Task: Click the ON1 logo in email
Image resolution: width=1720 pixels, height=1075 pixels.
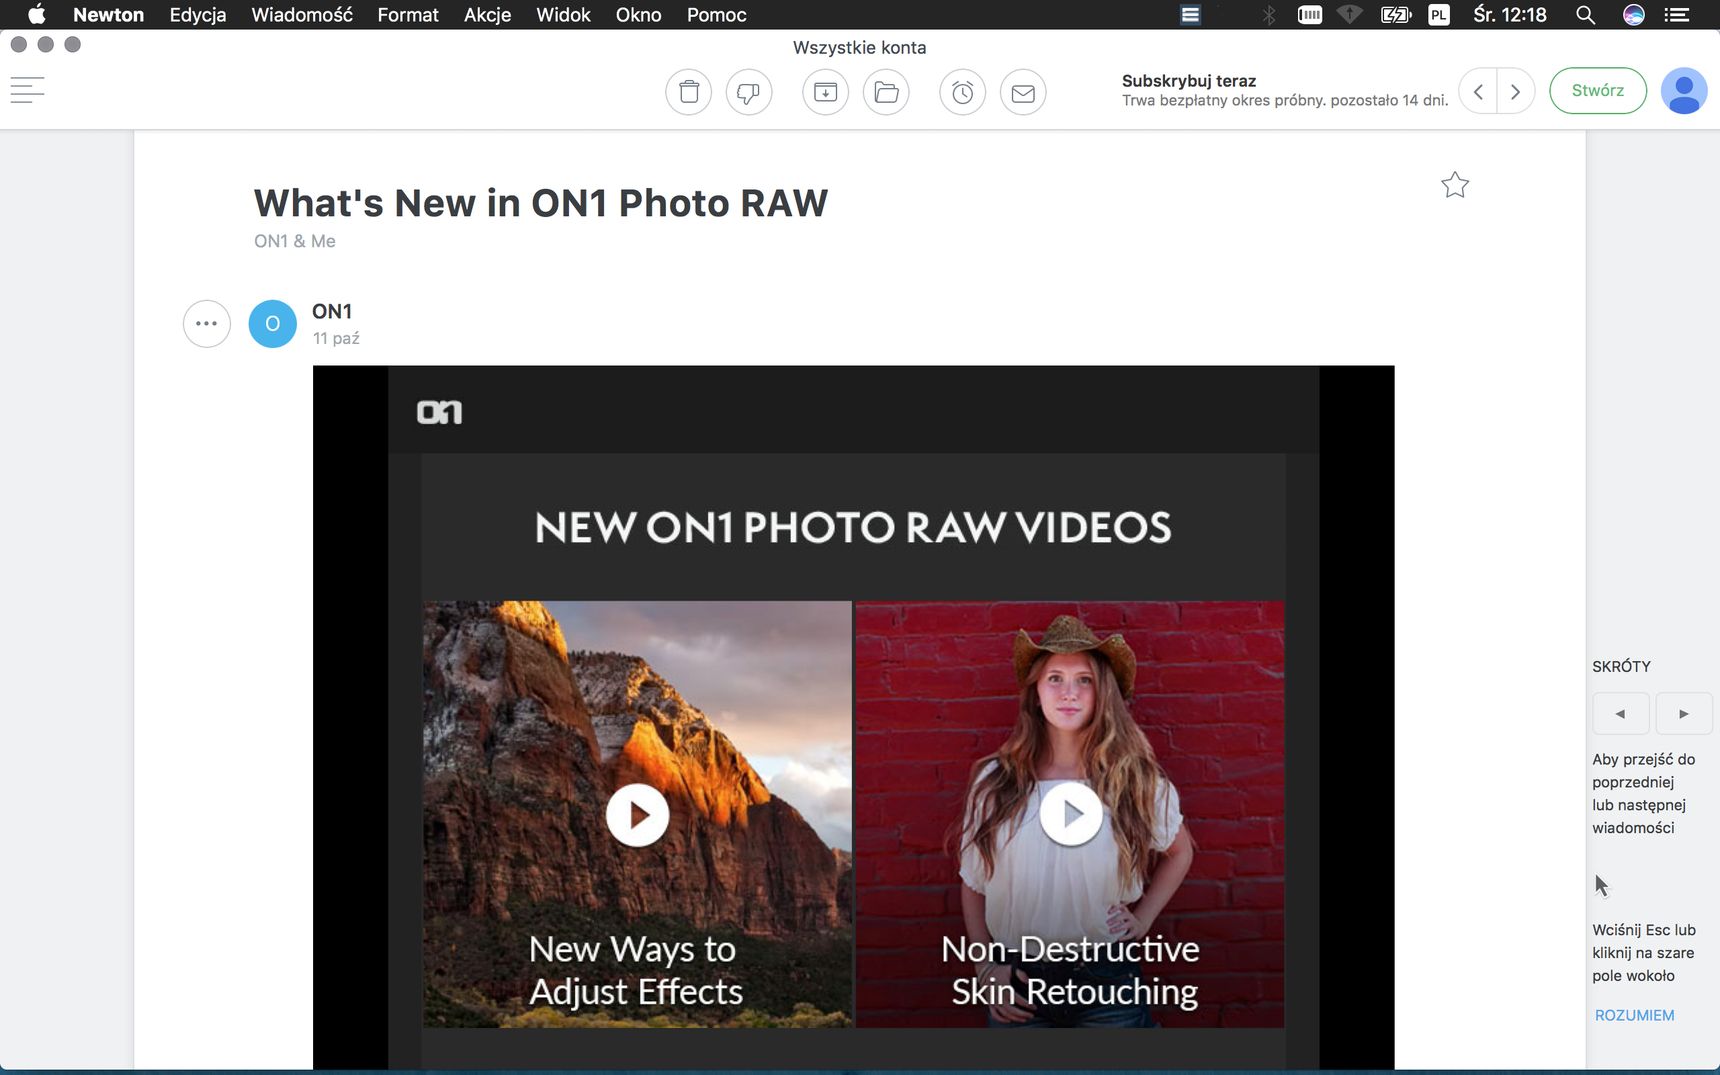Action: (x=440, y=412)
